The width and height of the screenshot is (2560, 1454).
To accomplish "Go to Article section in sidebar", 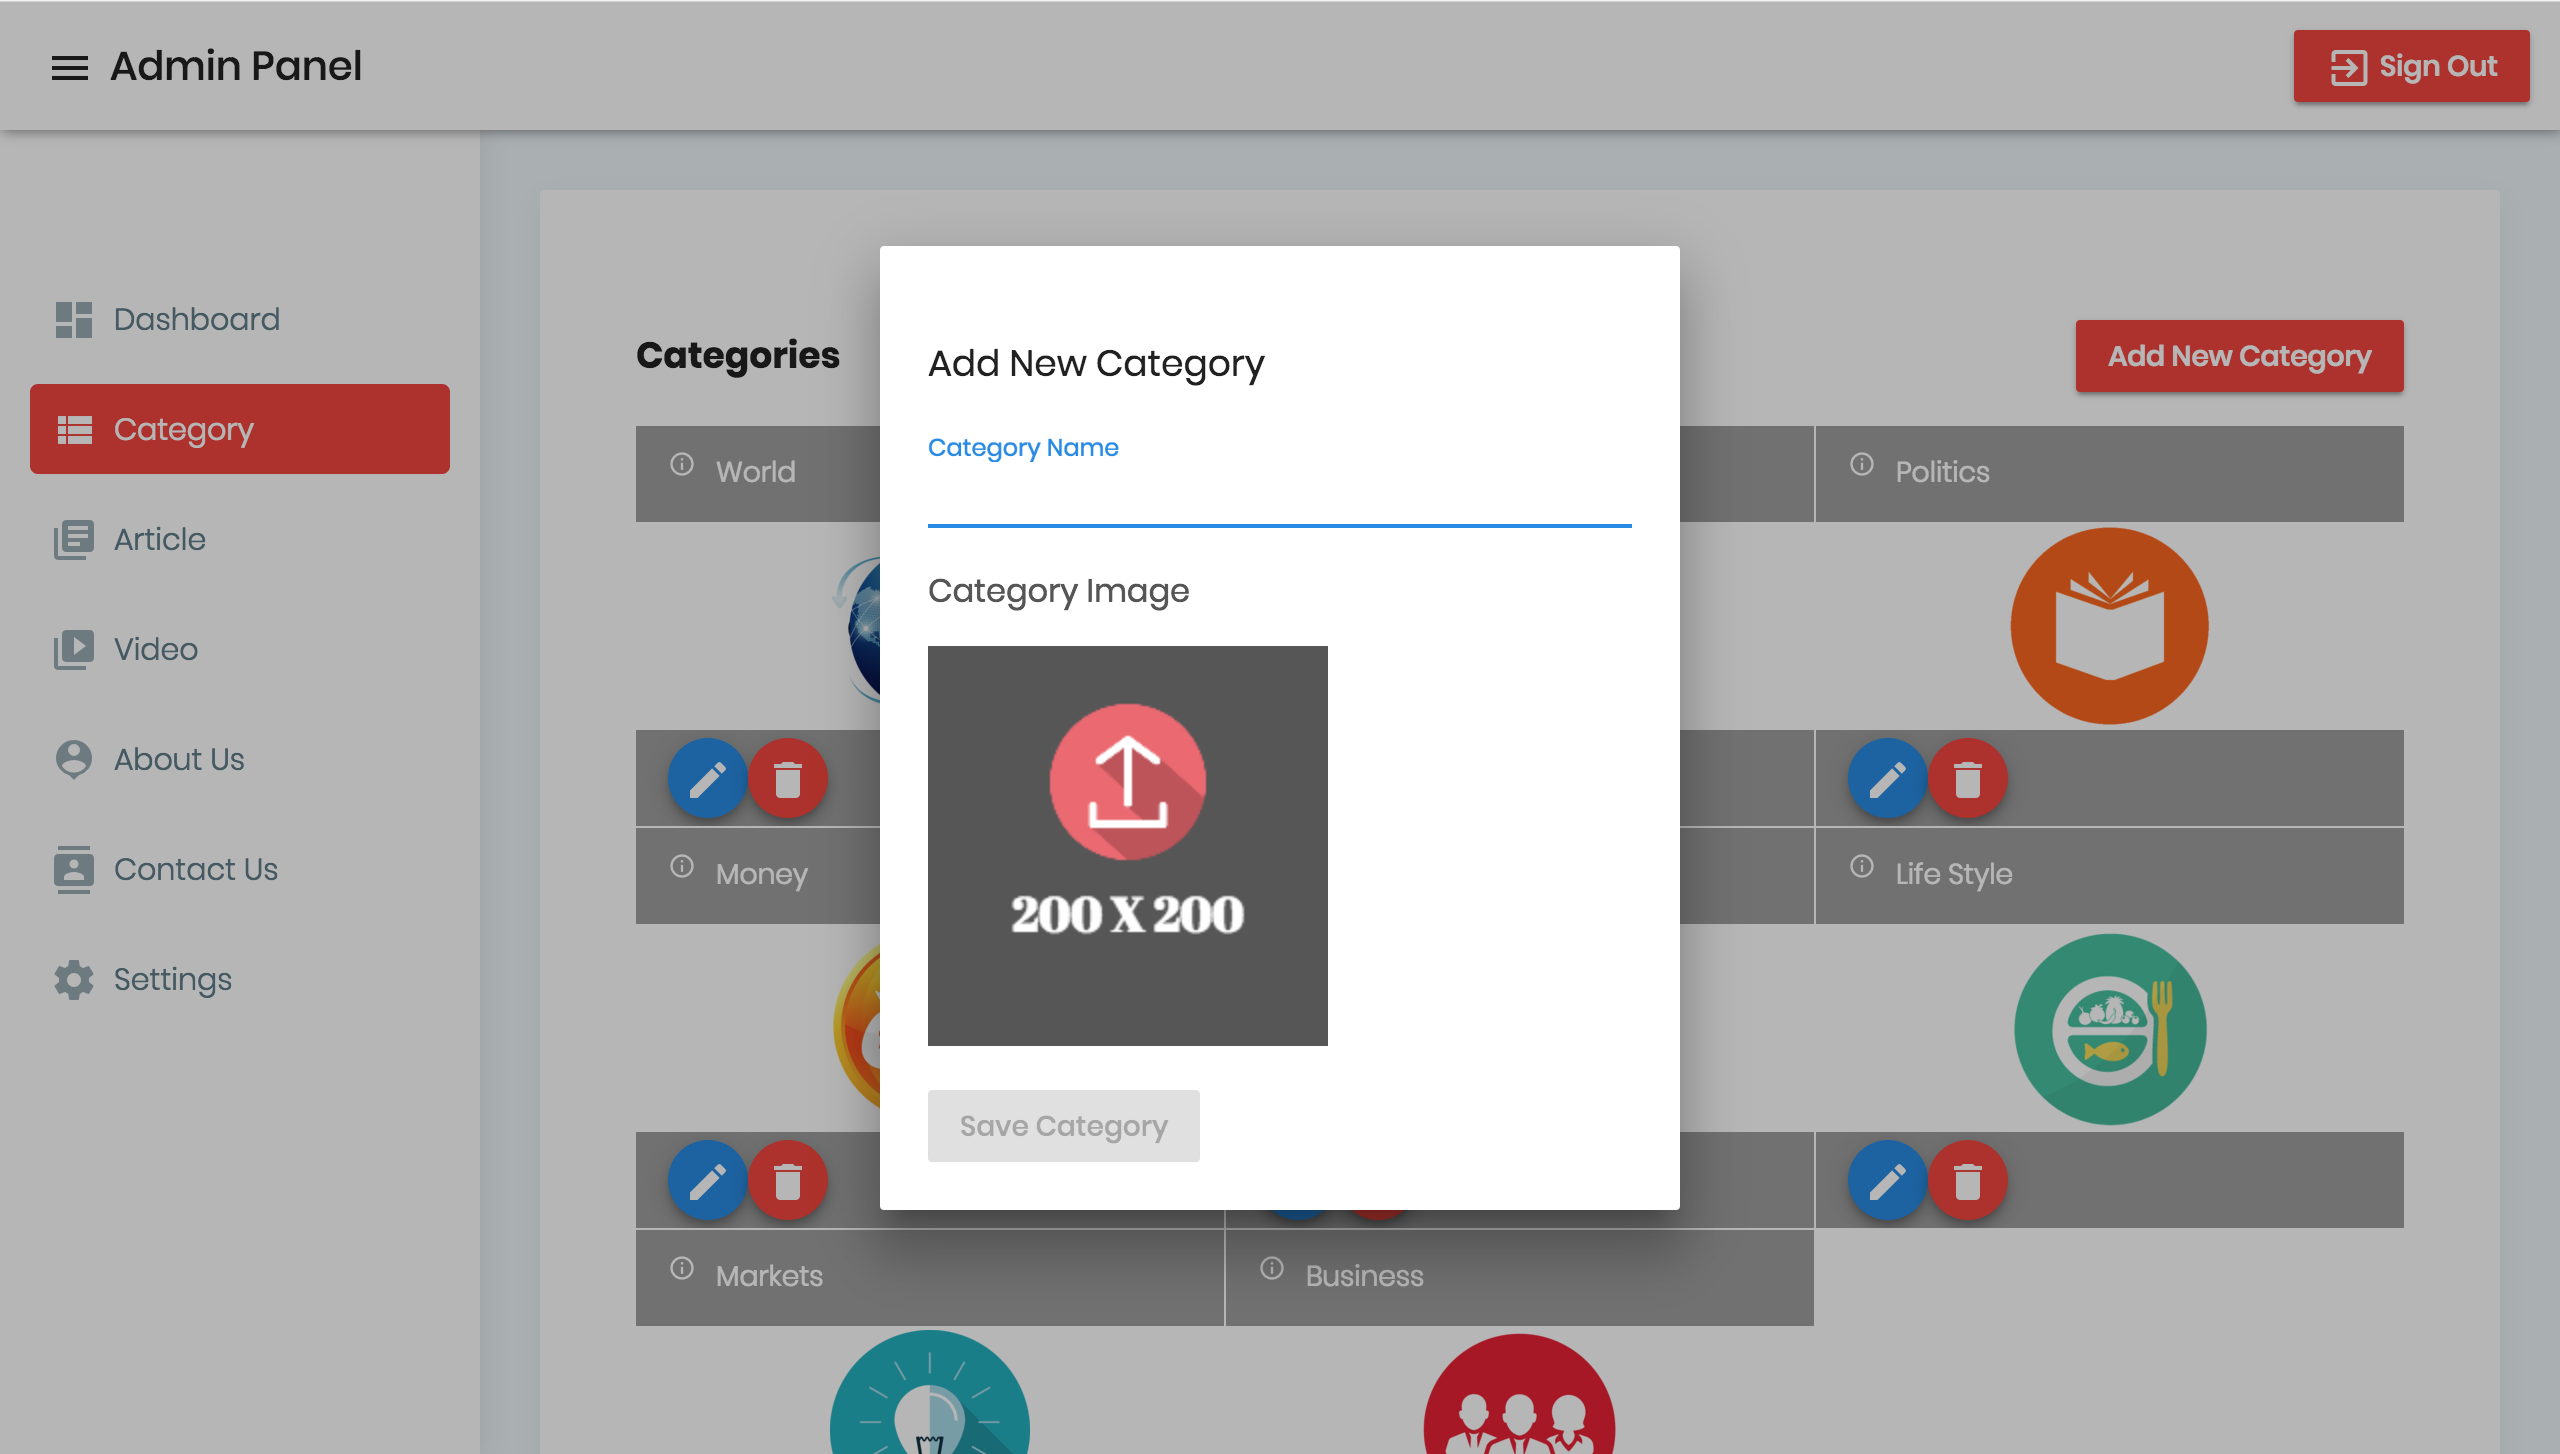I will tap(159, 539).
